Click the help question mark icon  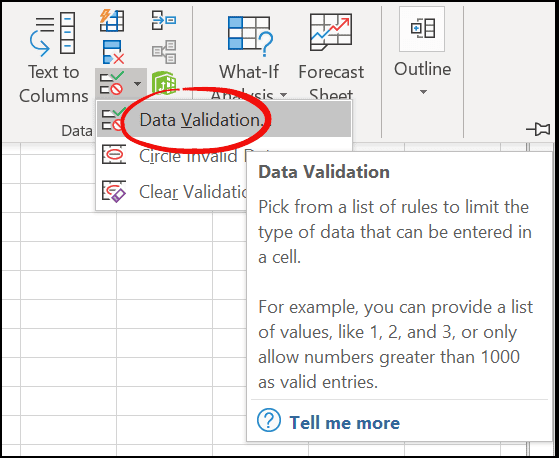[269, 420]
